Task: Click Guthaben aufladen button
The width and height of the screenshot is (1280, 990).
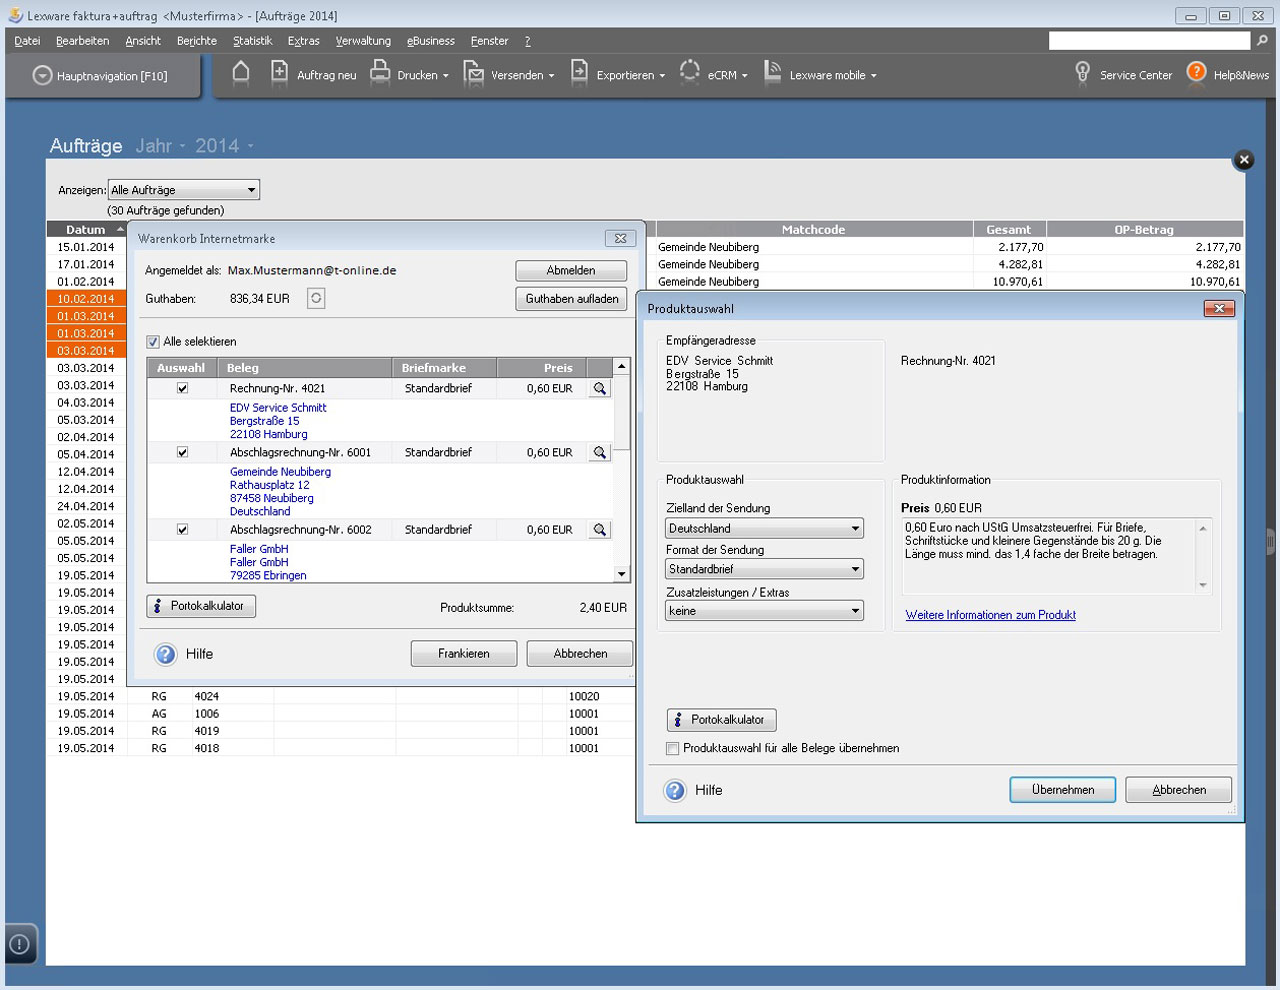Action: coord(571,299)
